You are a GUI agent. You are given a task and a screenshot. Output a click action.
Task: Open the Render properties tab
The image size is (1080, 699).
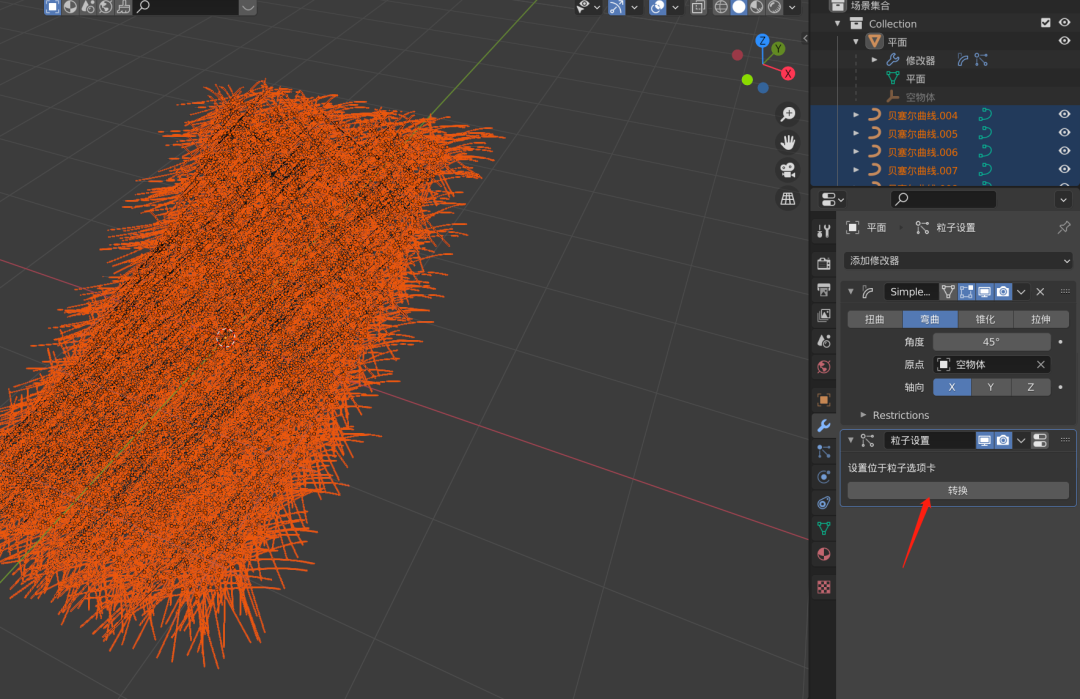[x=824, y=264]
